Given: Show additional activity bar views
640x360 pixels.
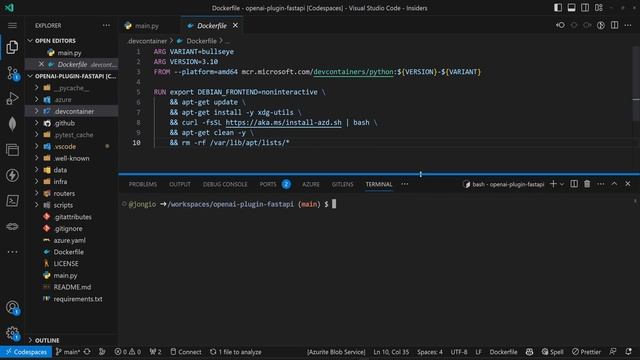Looking at the screenshot, I should tap(12, 252).
